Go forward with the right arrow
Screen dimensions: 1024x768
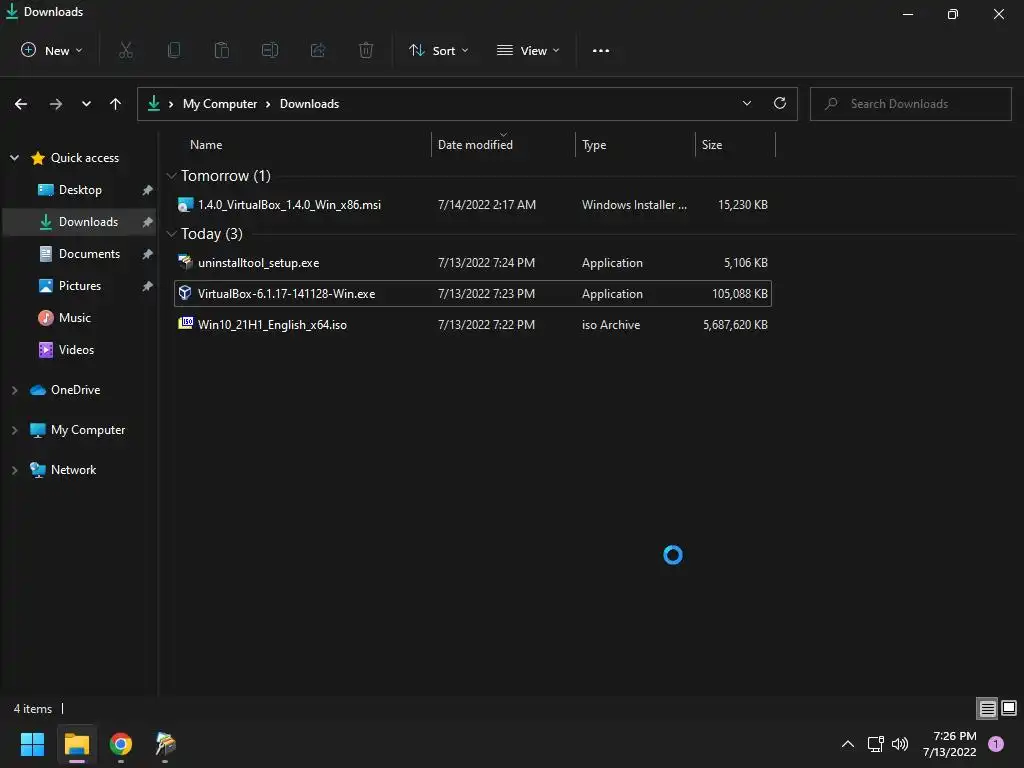(56, 104)
